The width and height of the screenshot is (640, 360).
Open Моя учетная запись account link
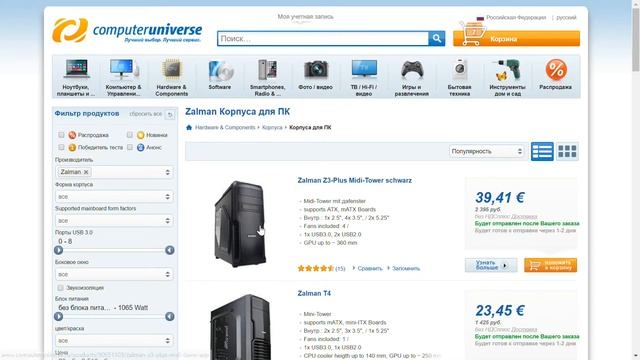point(305,17)
